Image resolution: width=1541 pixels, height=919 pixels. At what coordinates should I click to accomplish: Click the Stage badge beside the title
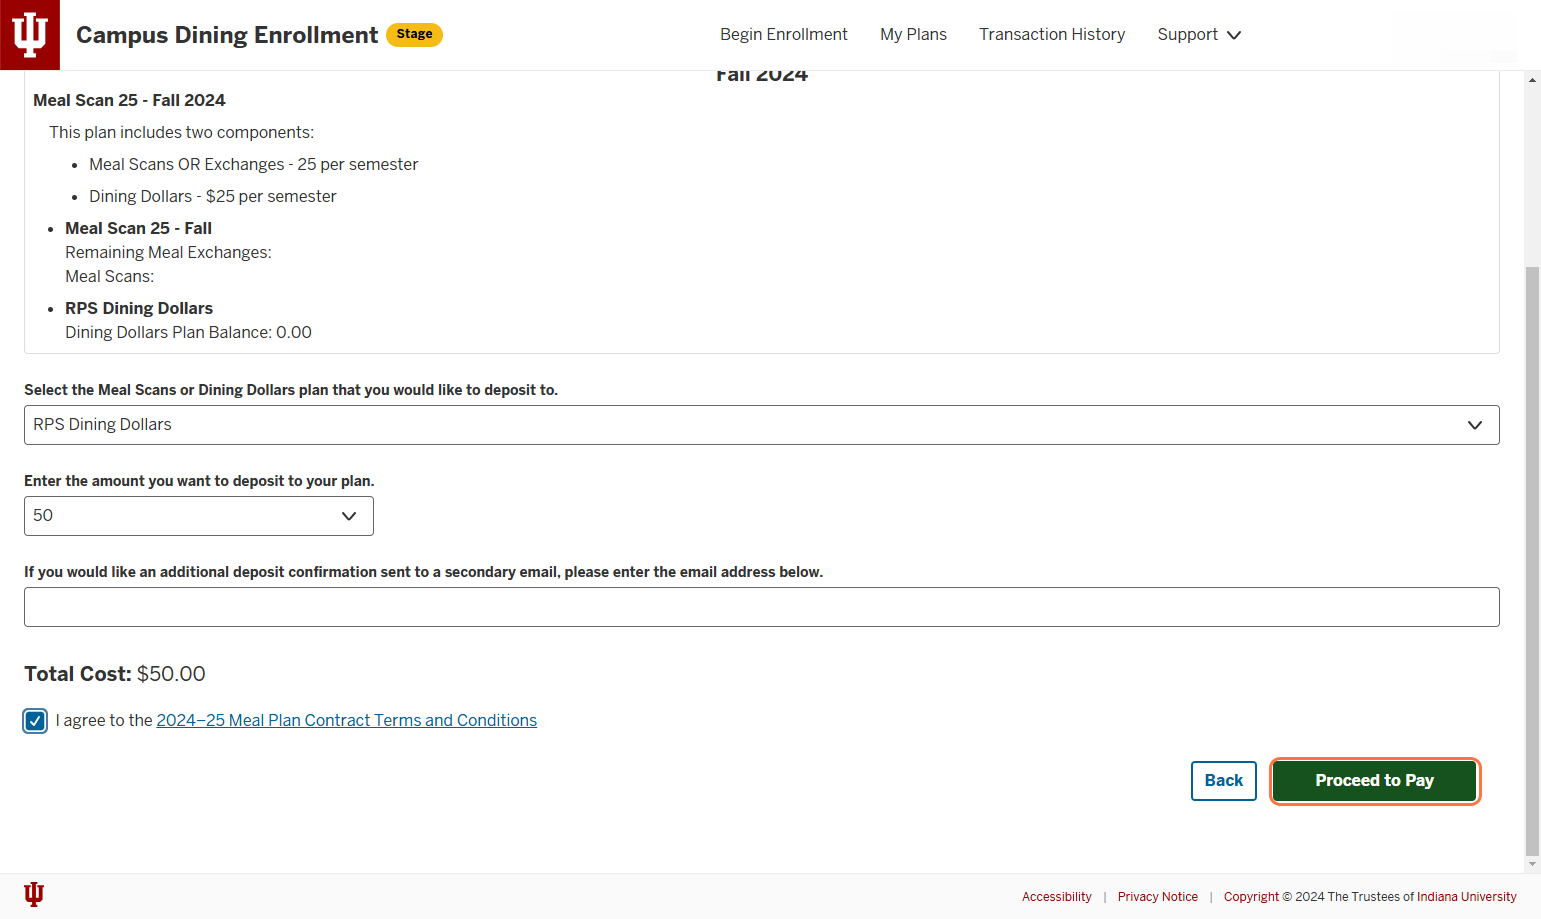click(414, 34)
